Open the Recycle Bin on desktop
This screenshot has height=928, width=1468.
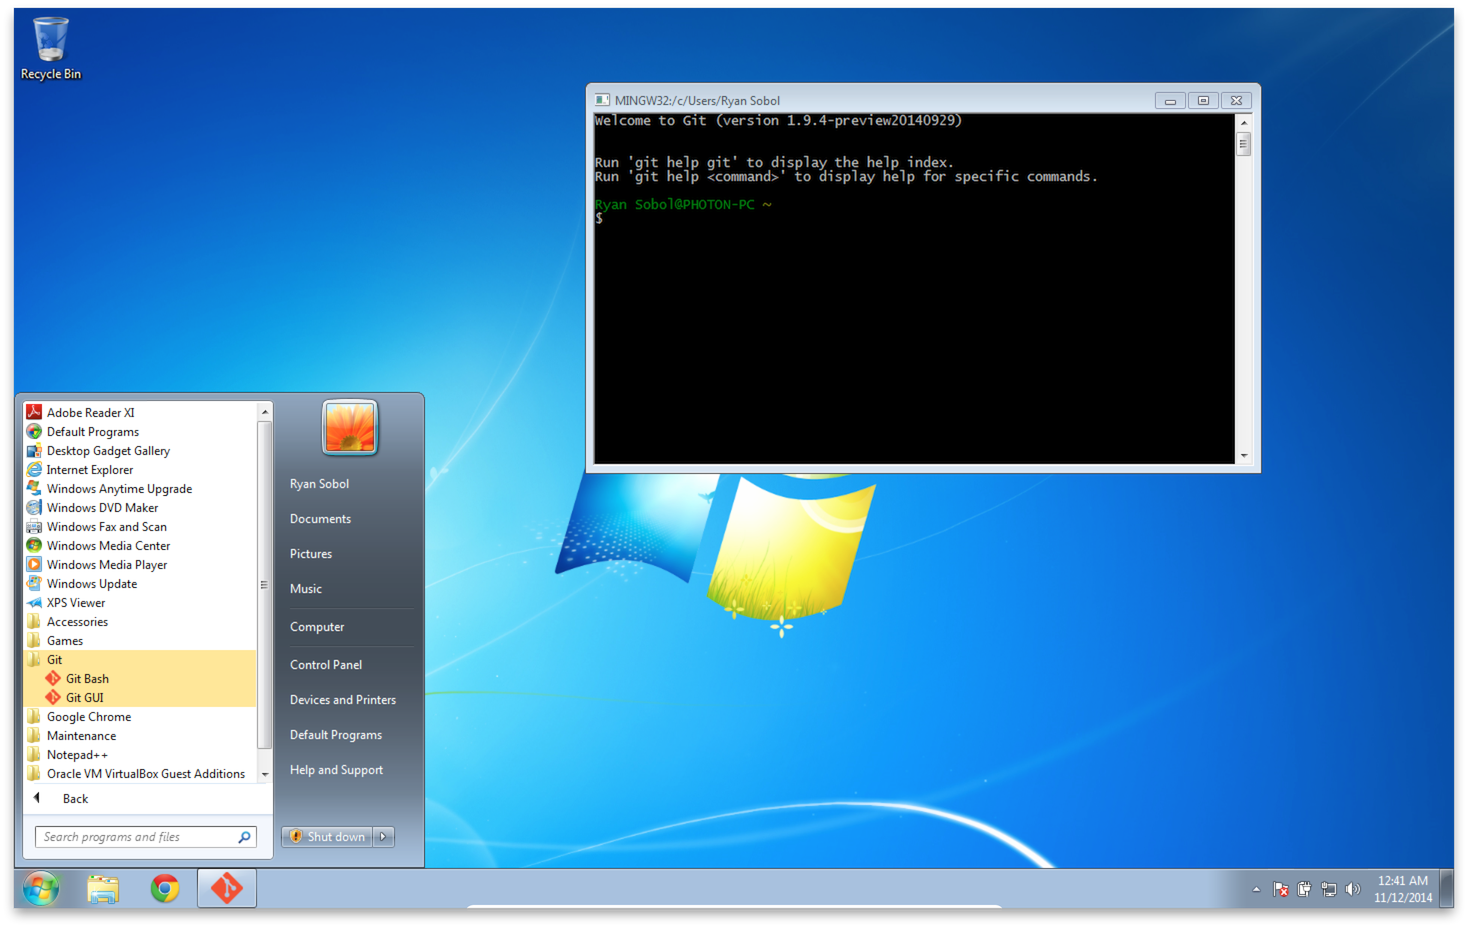(x=50, y=49)
